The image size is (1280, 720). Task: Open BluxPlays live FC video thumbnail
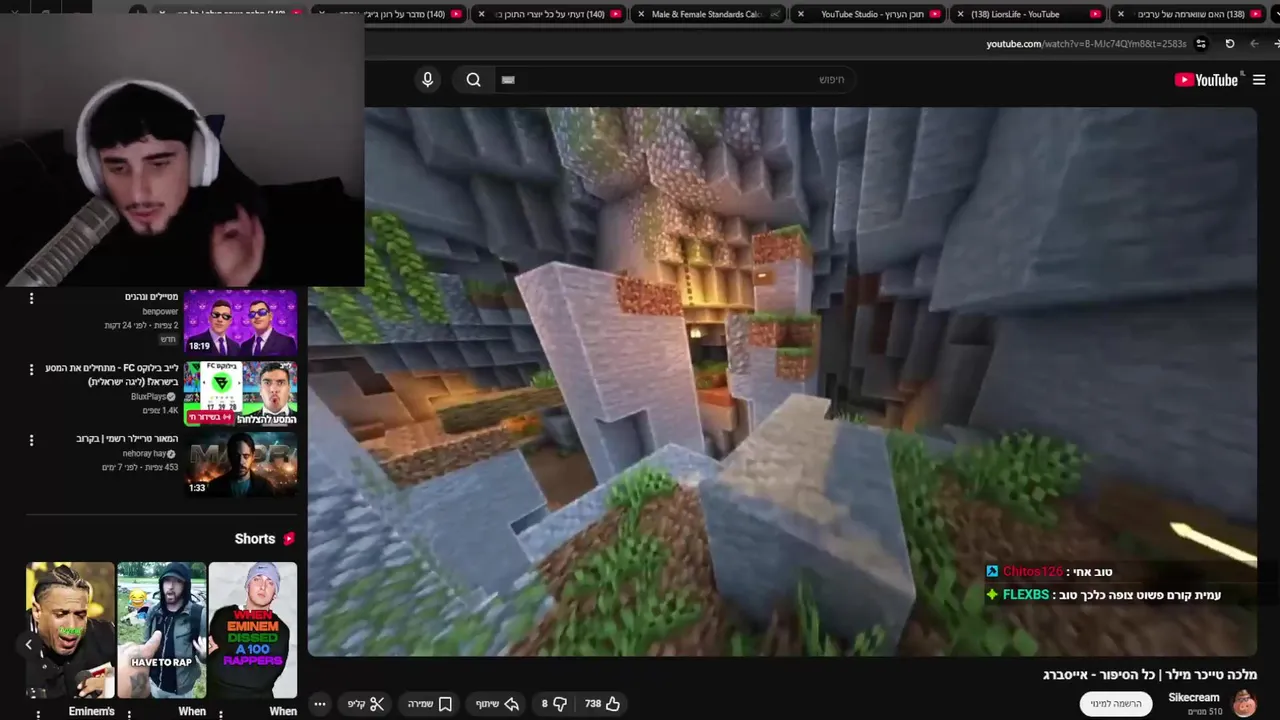tap(241, 393)
